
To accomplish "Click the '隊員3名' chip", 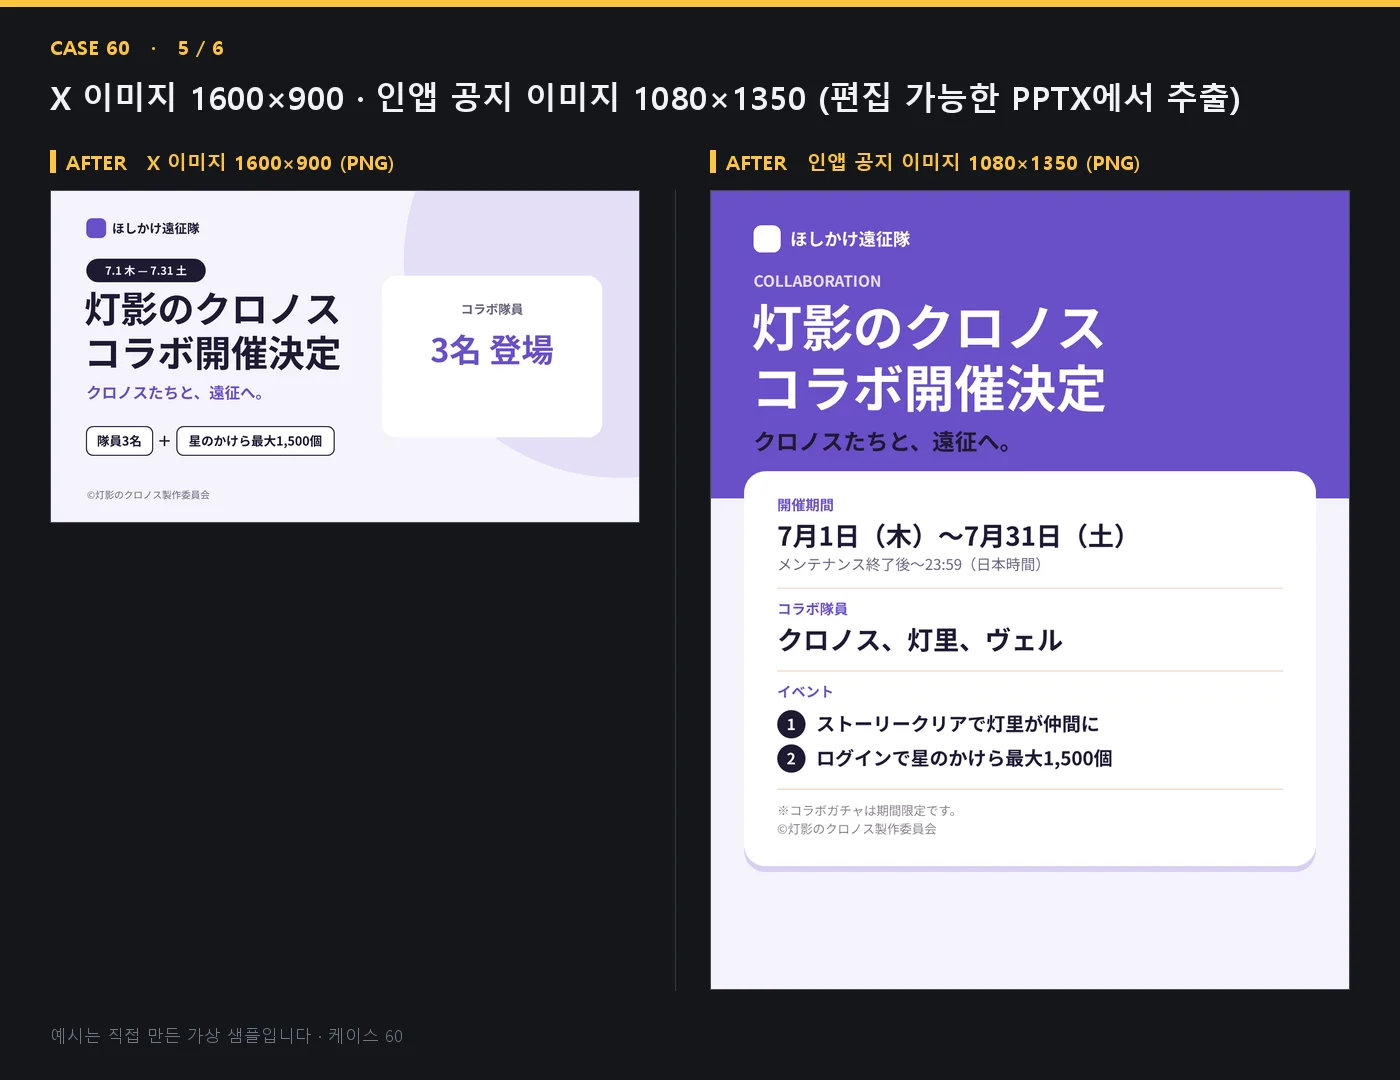I will coord(119,441).
